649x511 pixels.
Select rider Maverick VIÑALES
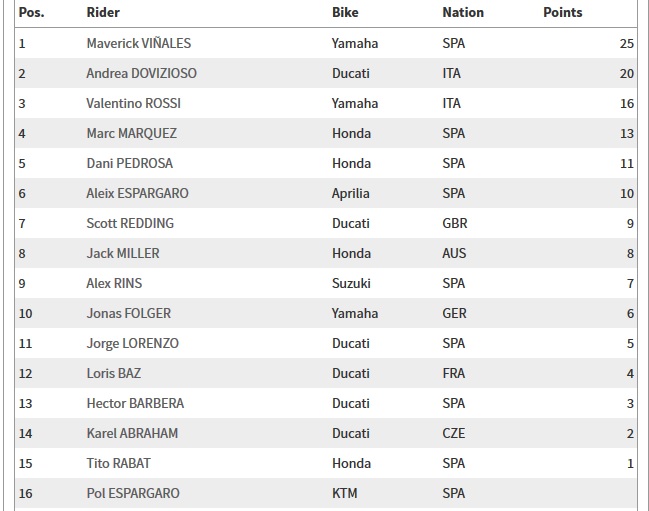coord(139,44)
